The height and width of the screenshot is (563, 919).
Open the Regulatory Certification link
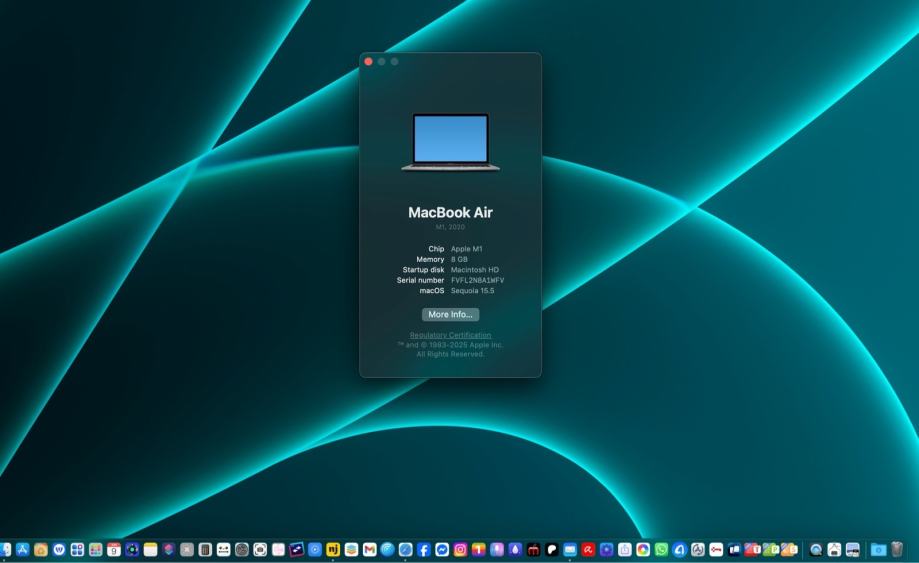(450, 335)
